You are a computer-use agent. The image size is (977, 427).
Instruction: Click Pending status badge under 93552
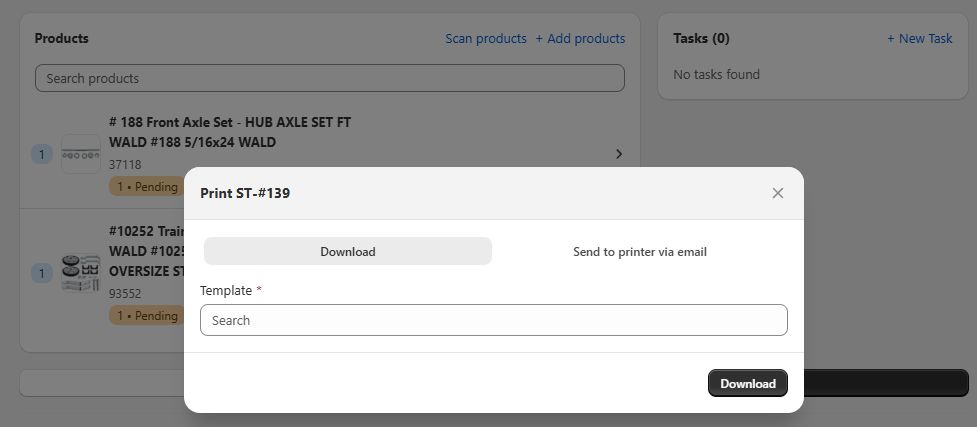tap(144, 316)
